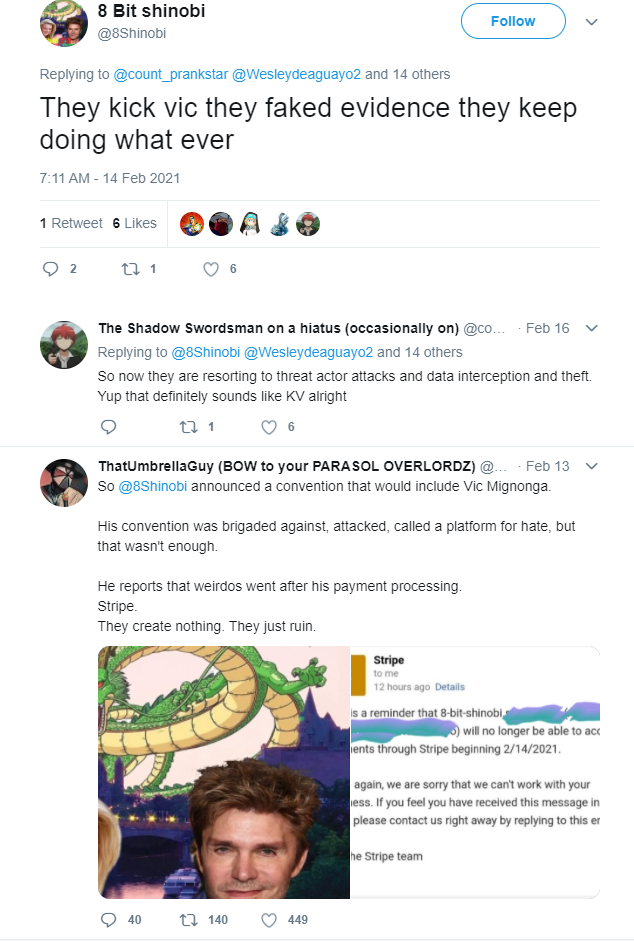
Task: Open the chevron menu next to Follow
Action: (591, 22)
